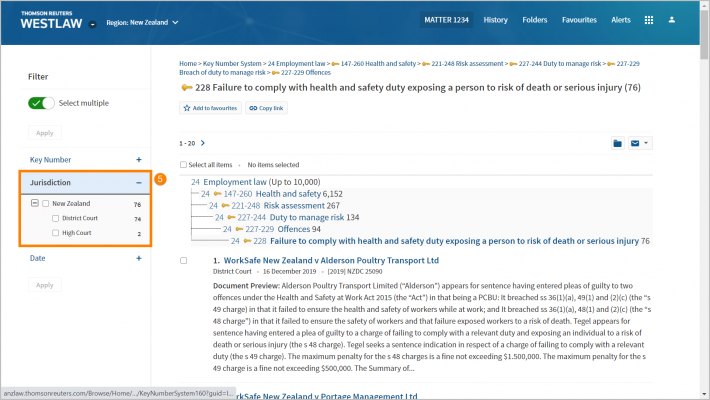Open the Folders menu
This screenshot has height=400, width=710.
pyautogui.click(x=535, y=20)
